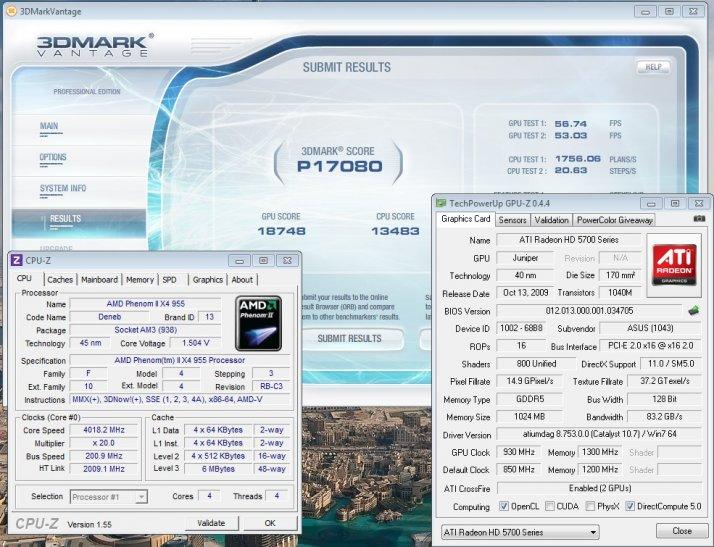Open System Info in 3DMark sidebar
This screenshot has width=714, height=547.
63,188
